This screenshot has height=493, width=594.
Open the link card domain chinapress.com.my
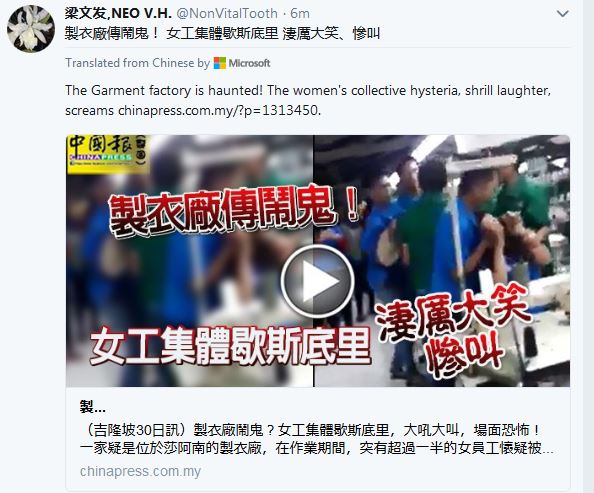[x=140, y=471]
